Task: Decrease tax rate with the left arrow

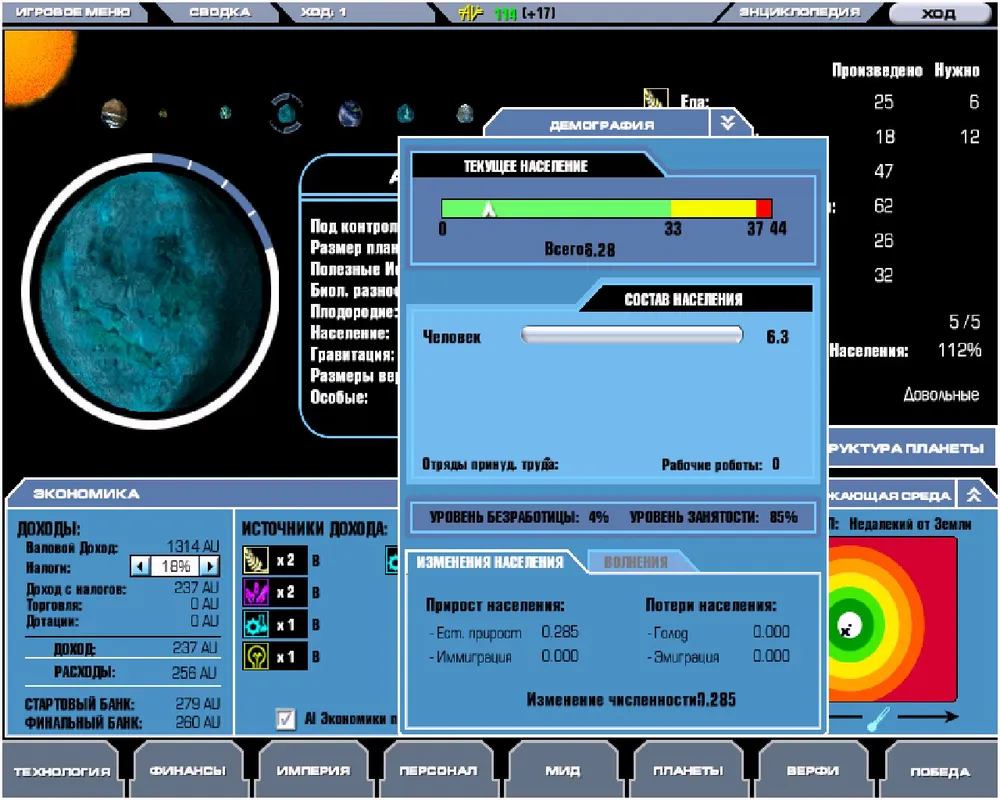Action: [x=141, y=566]
